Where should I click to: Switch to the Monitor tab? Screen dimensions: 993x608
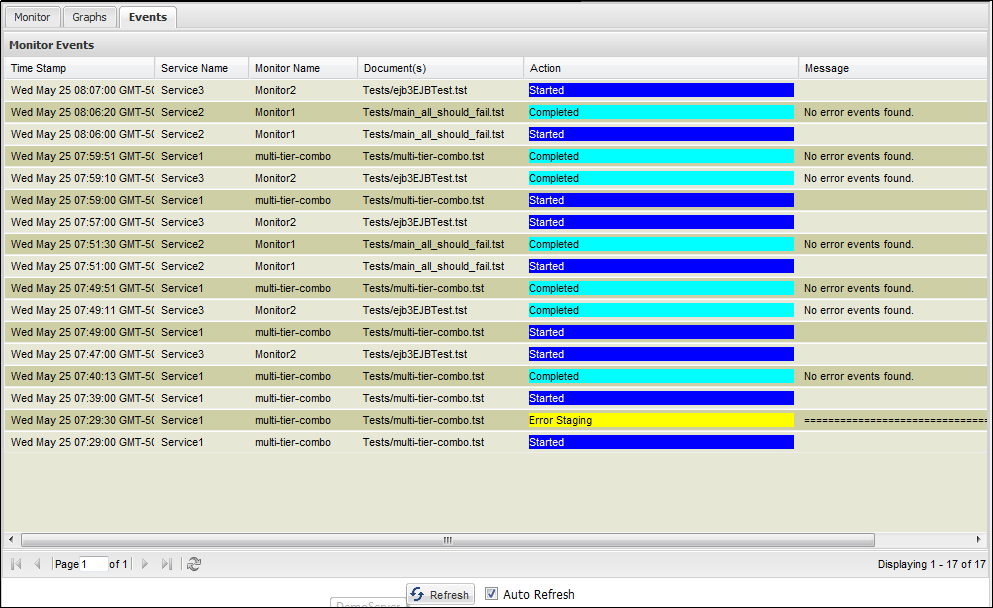[x=32, y=17]
